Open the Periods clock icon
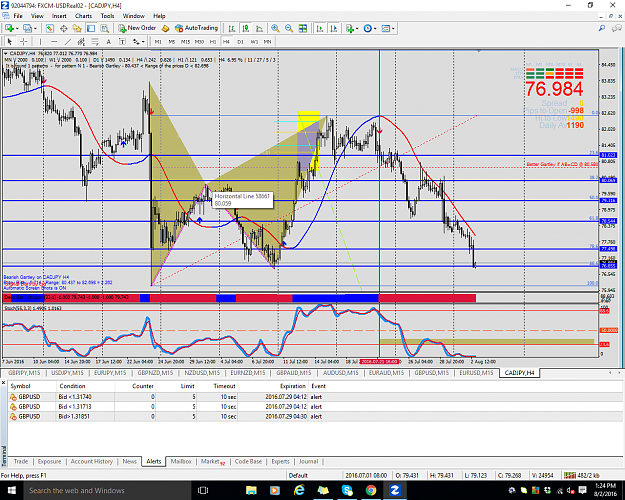 click(x=368, y=28)
